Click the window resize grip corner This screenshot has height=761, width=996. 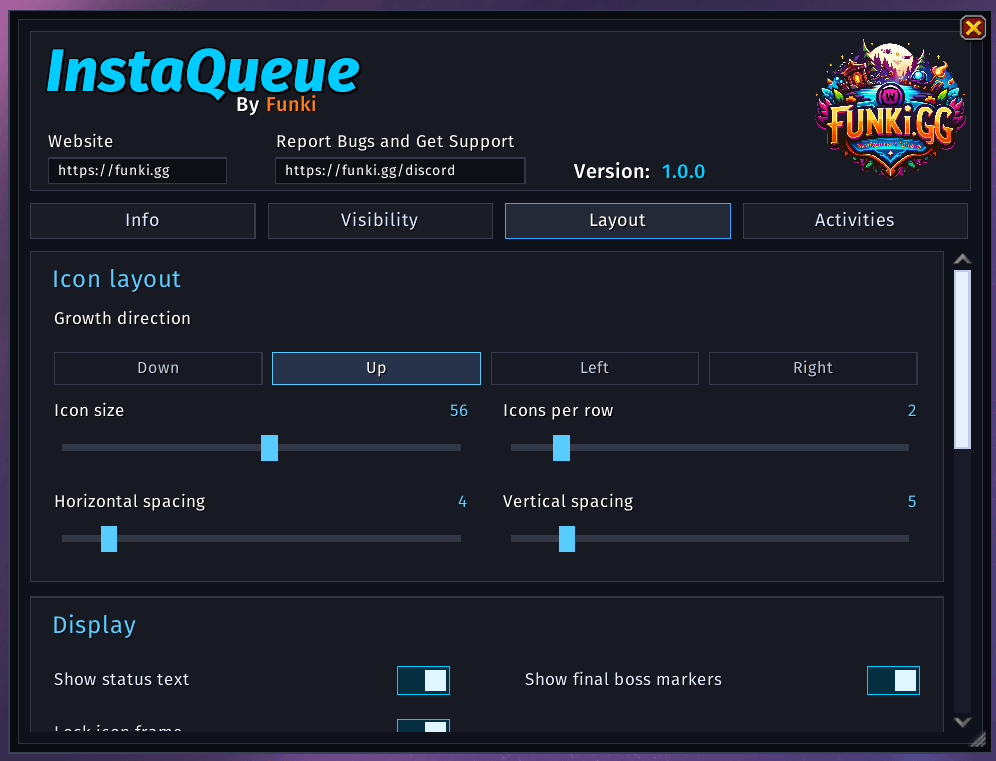tap(977, 737)
